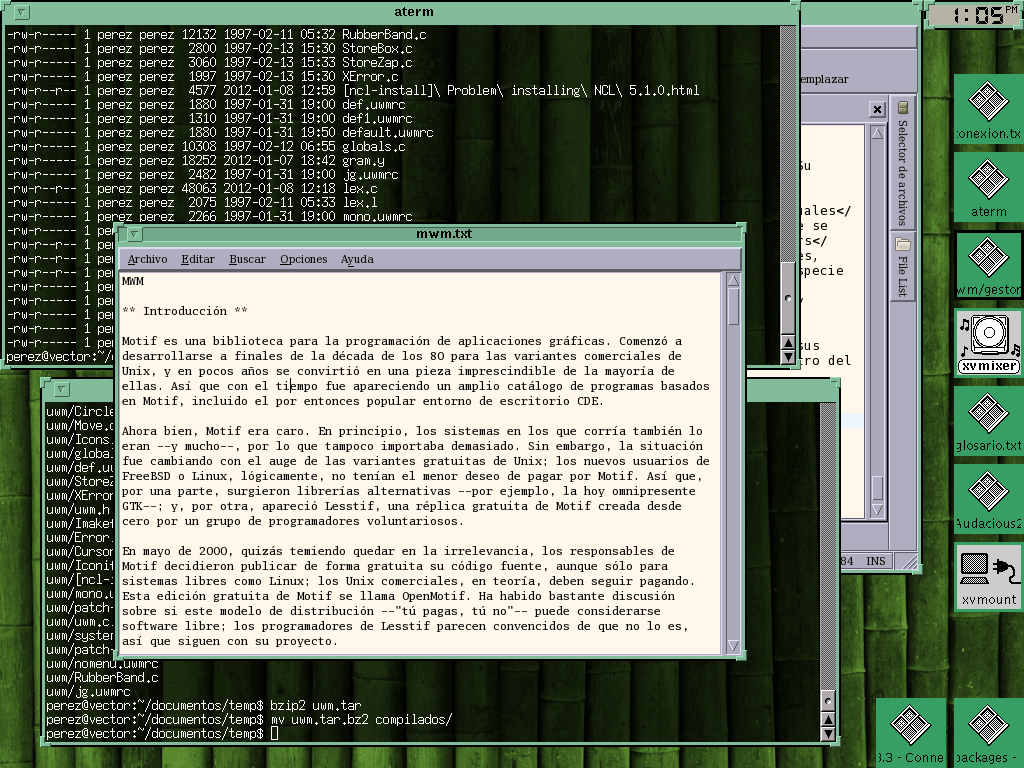Click default.uwmrc in the file listing
The width and height of the screenshot is (1024, 768).
[387, 133]
